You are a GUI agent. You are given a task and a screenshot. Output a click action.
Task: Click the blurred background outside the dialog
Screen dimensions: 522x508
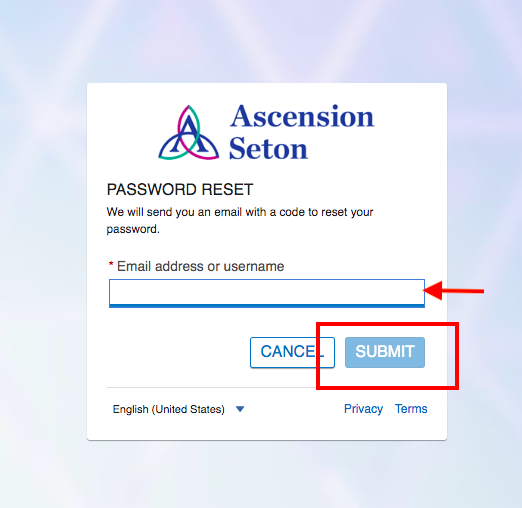[43, 253]
